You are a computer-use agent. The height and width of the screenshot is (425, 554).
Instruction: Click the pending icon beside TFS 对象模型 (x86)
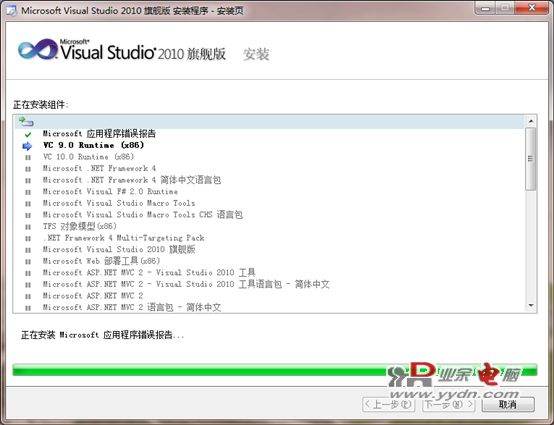[28, 227]
